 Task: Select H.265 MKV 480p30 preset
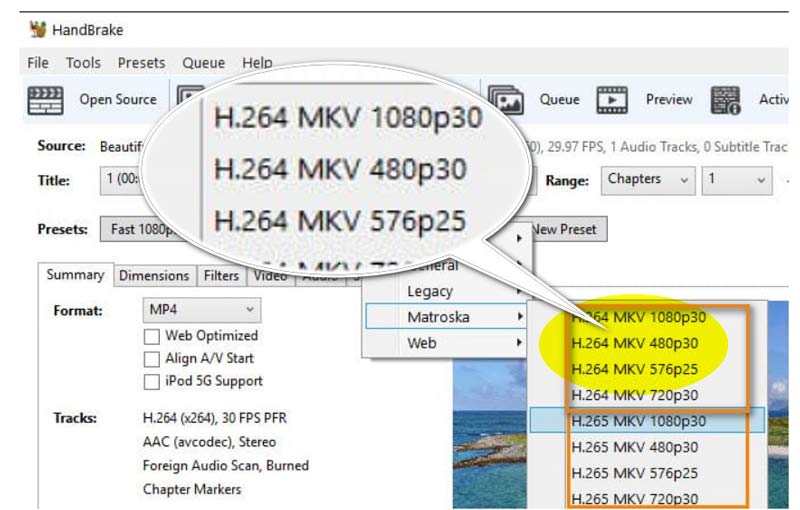click(x=647, y=447)
